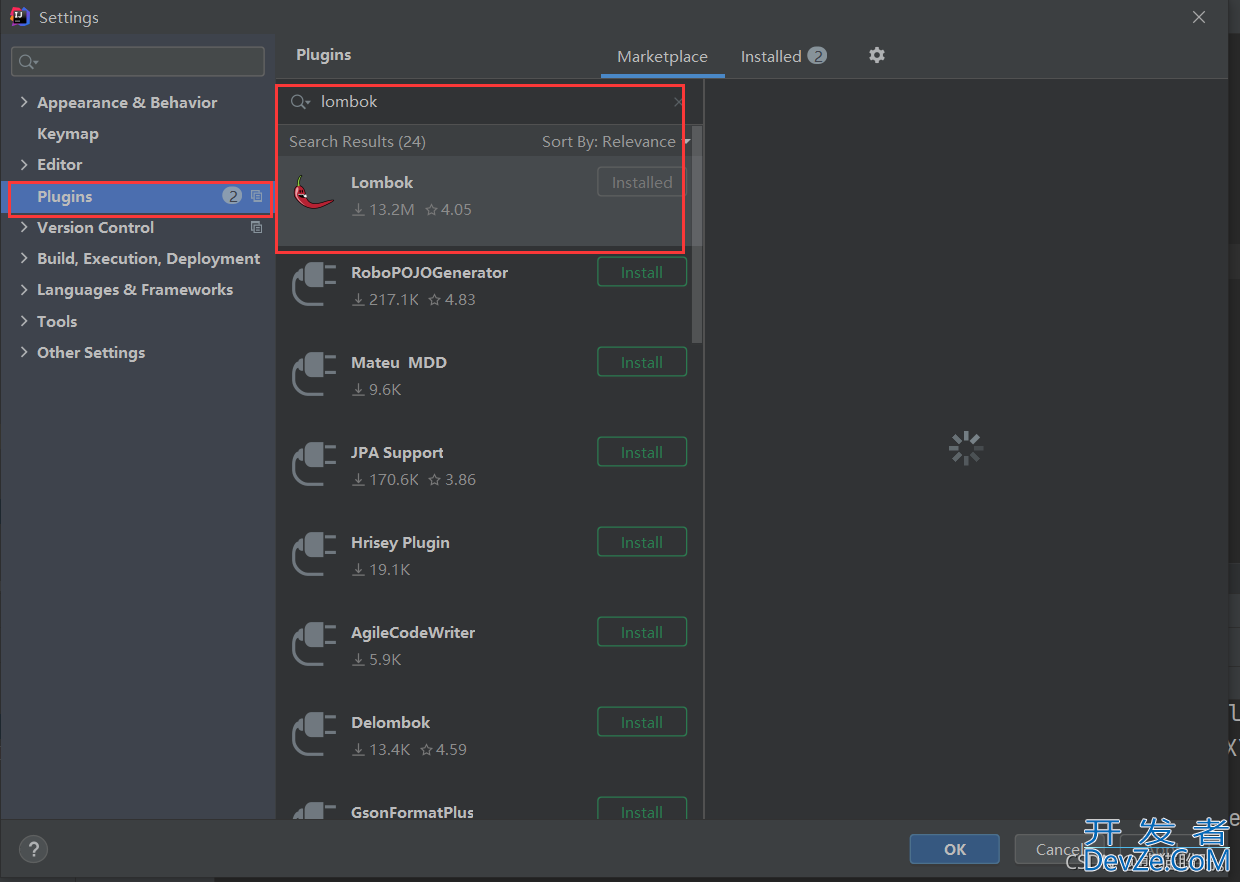Click the 4.83 rating for RoboPOJOGenerator
Image resolution: width=1240 pixels, height=882 pixels.
point(452,300)
